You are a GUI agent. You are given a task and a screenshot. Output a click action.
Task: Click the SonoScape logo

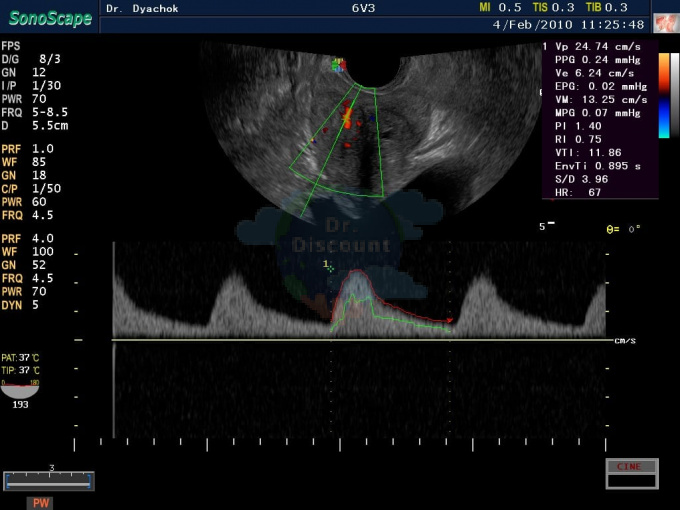click(x=50, y=19)
